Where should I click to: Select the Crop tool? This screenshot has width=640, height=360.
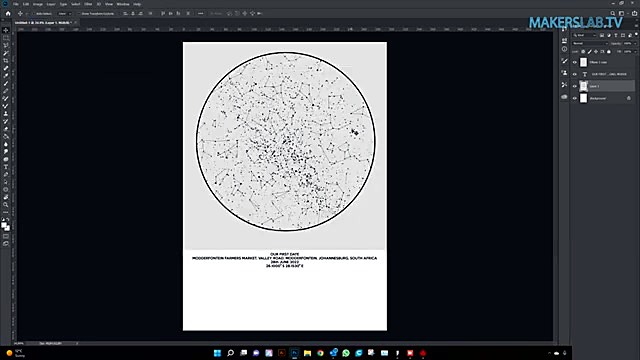[6, 60]
